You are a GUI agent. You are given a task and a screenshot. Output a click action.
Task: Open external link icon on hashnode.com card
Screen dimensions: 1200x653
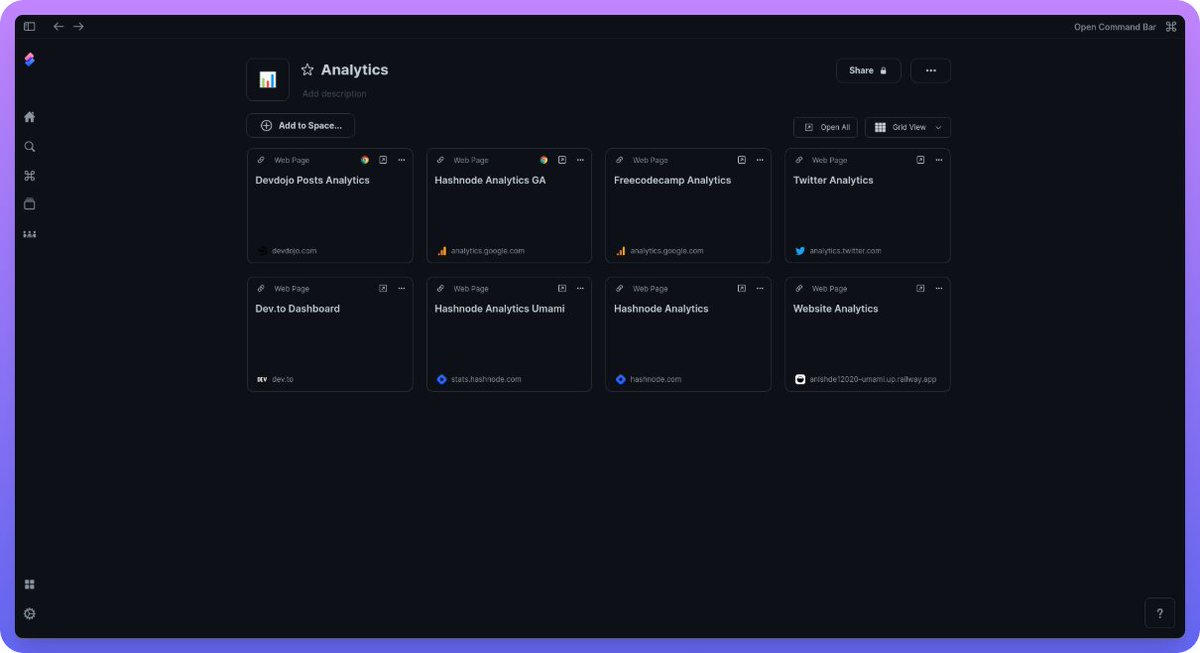coord(741,288)
